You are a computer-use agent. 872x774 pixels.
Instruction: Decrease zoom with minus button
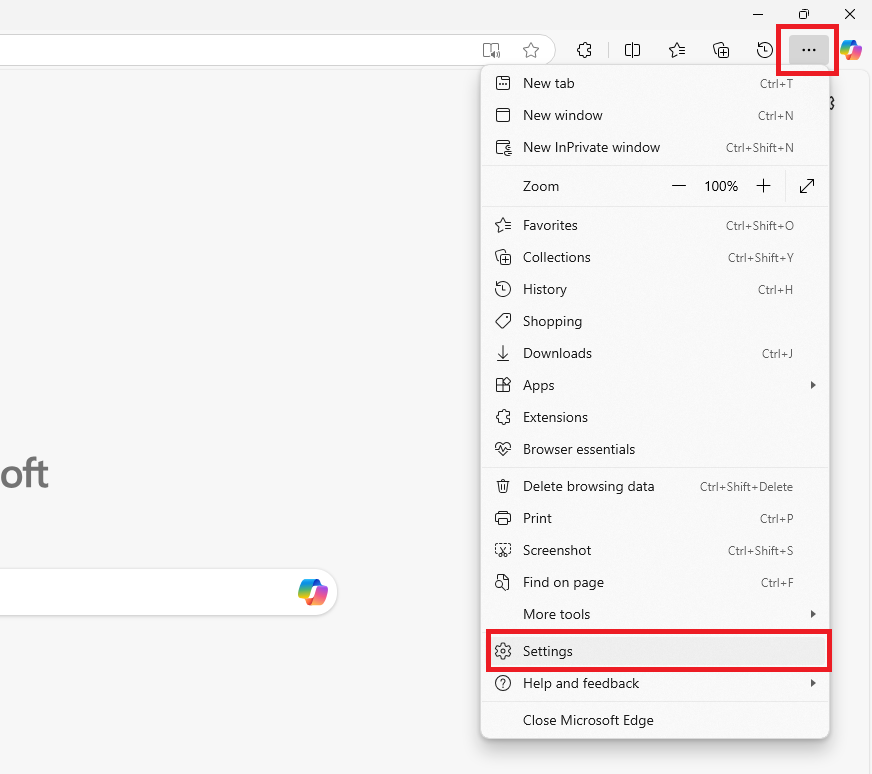[x=679, y=186]
